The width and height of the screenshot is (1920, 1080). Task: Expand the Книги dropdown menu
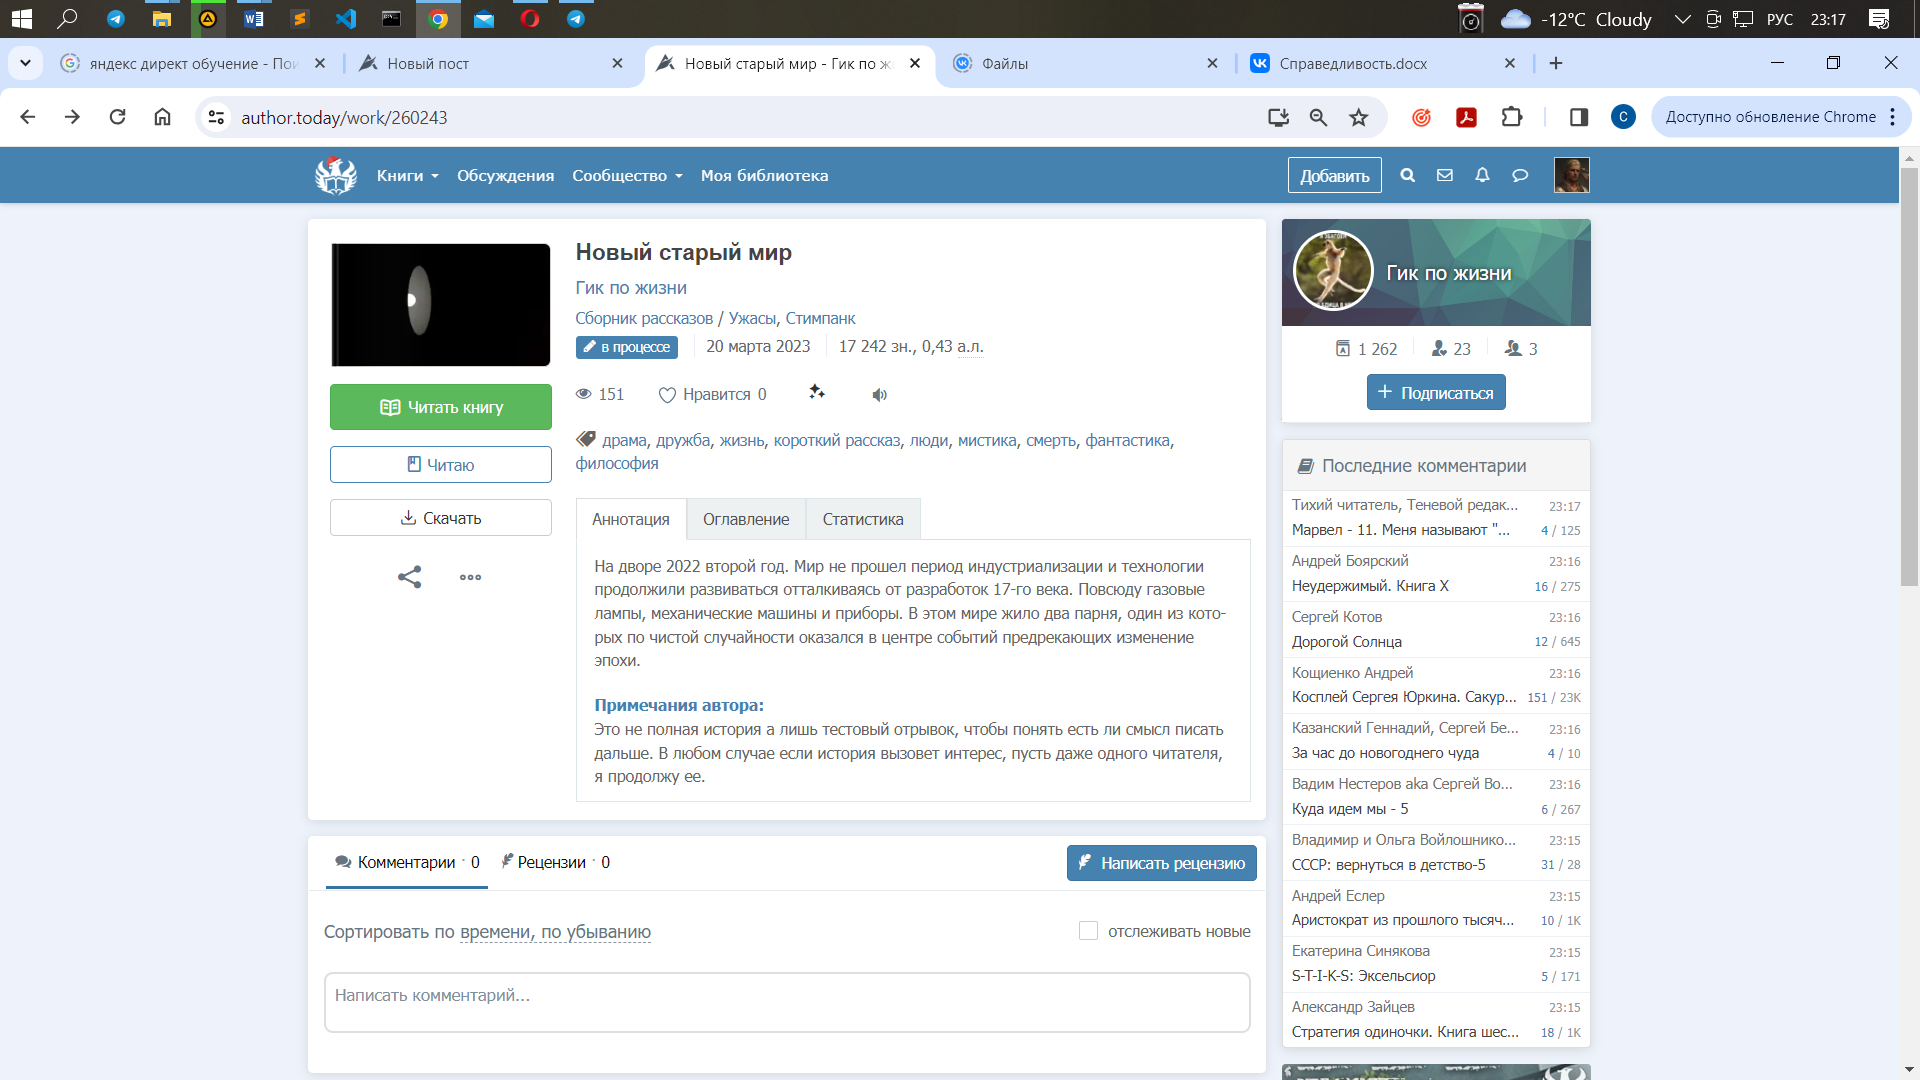[x=407, y=176]
